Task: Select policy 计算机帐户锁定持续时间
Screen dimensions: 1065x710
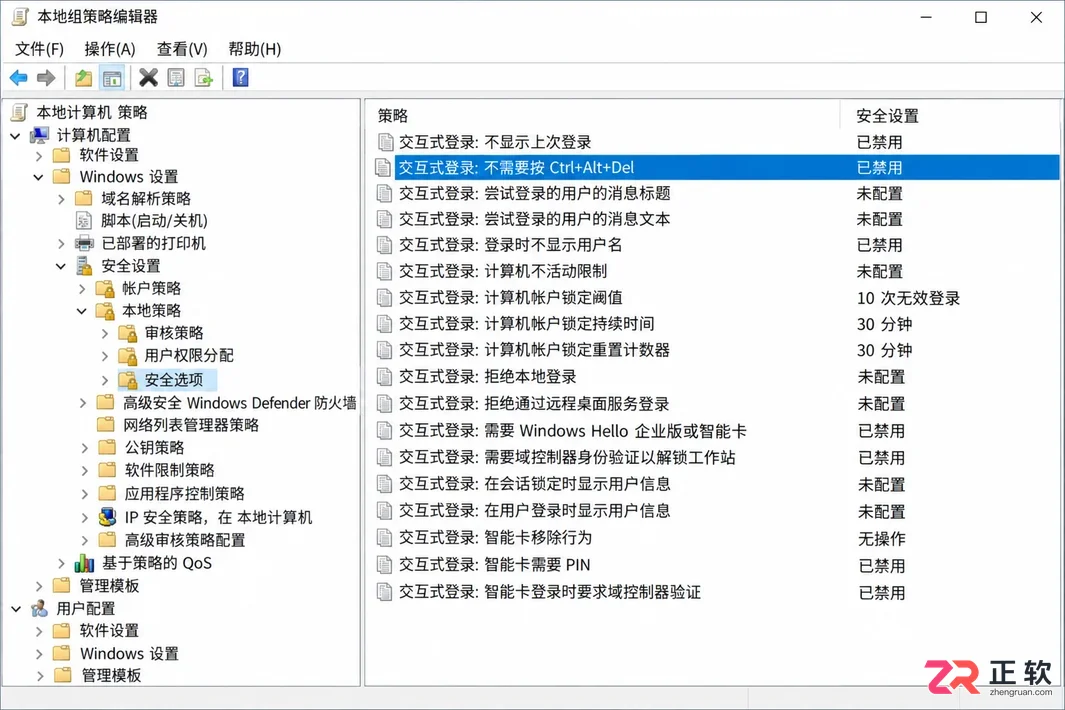Action: click(x=526, y=323)
